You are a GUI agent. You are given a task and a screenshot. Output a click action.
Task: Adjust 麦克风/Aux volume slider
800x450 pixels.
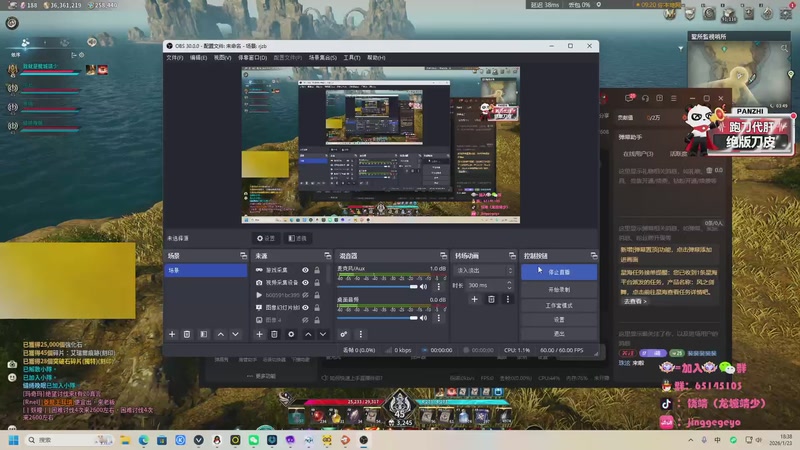coord(377,287)
